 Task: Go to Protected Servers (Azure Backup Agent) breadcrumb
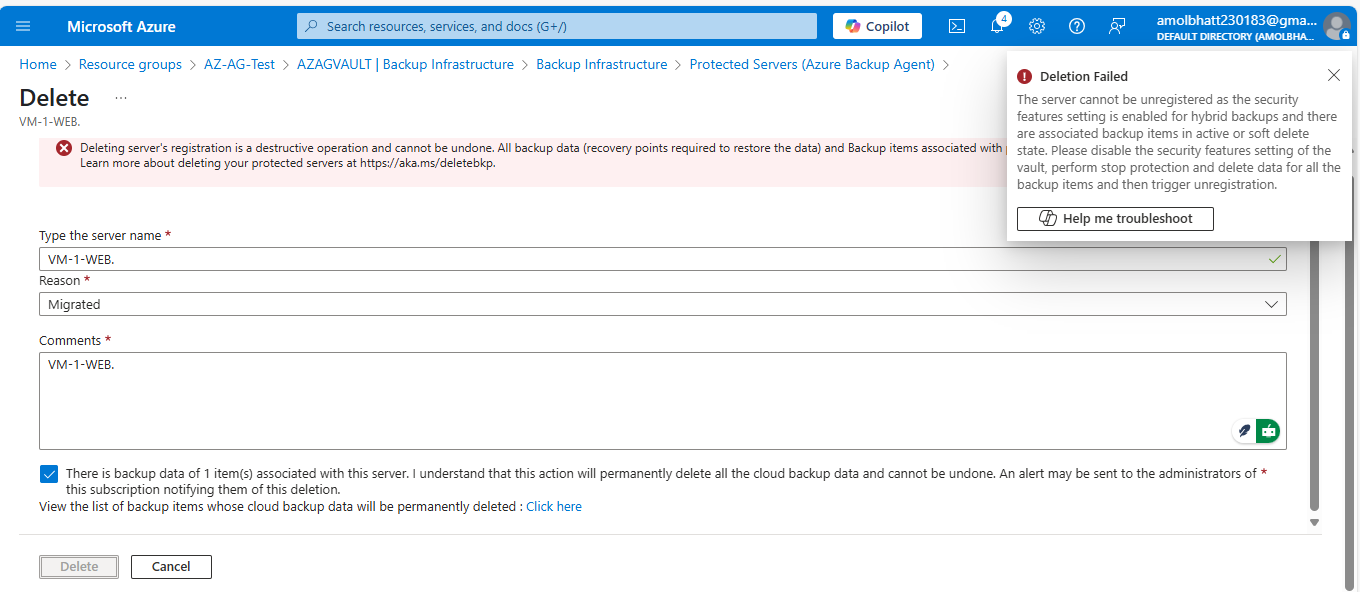coord(812,64)
